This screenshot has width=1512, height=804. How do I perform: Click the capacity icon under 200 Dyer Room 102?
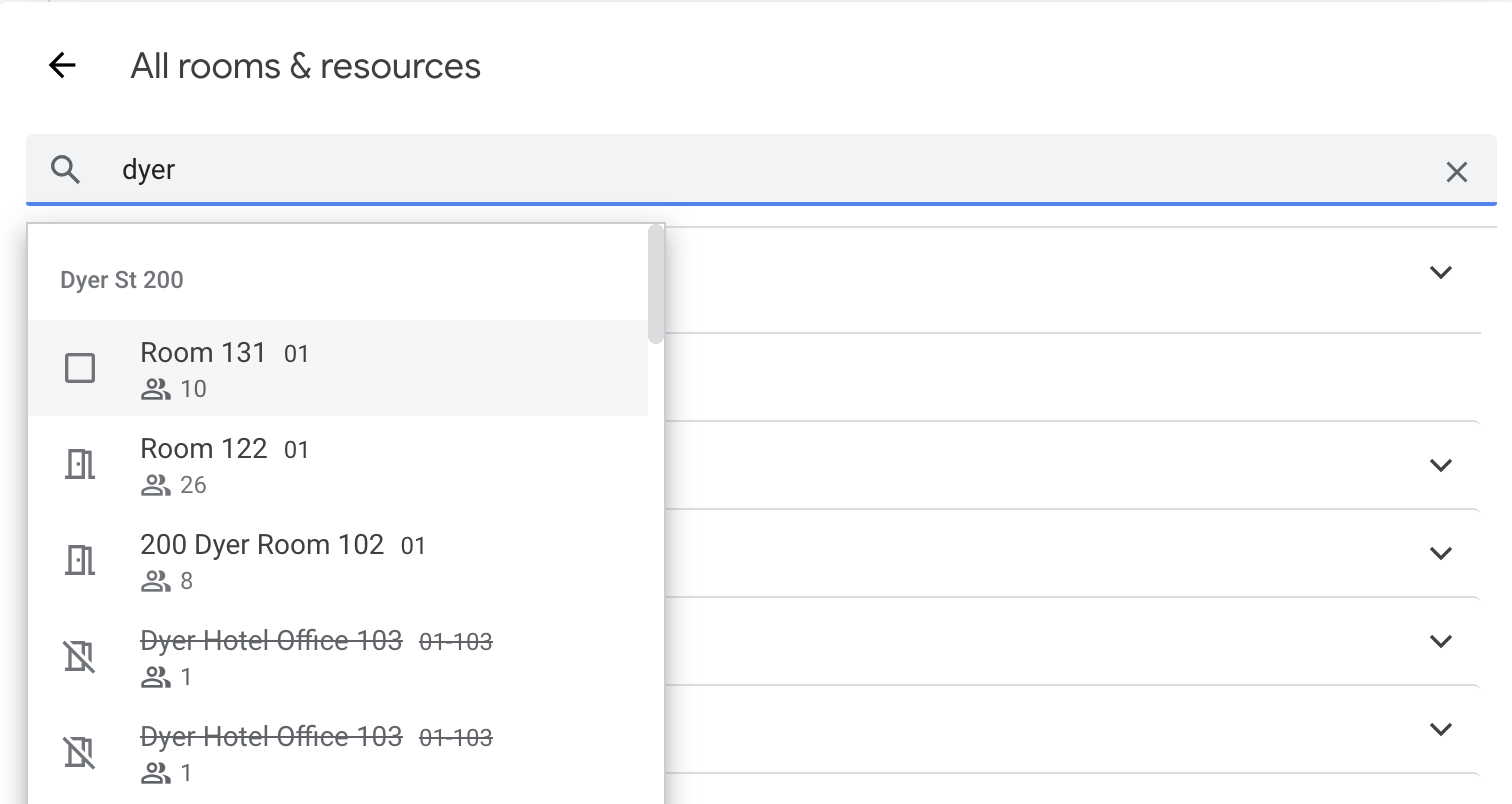(156, 581)
